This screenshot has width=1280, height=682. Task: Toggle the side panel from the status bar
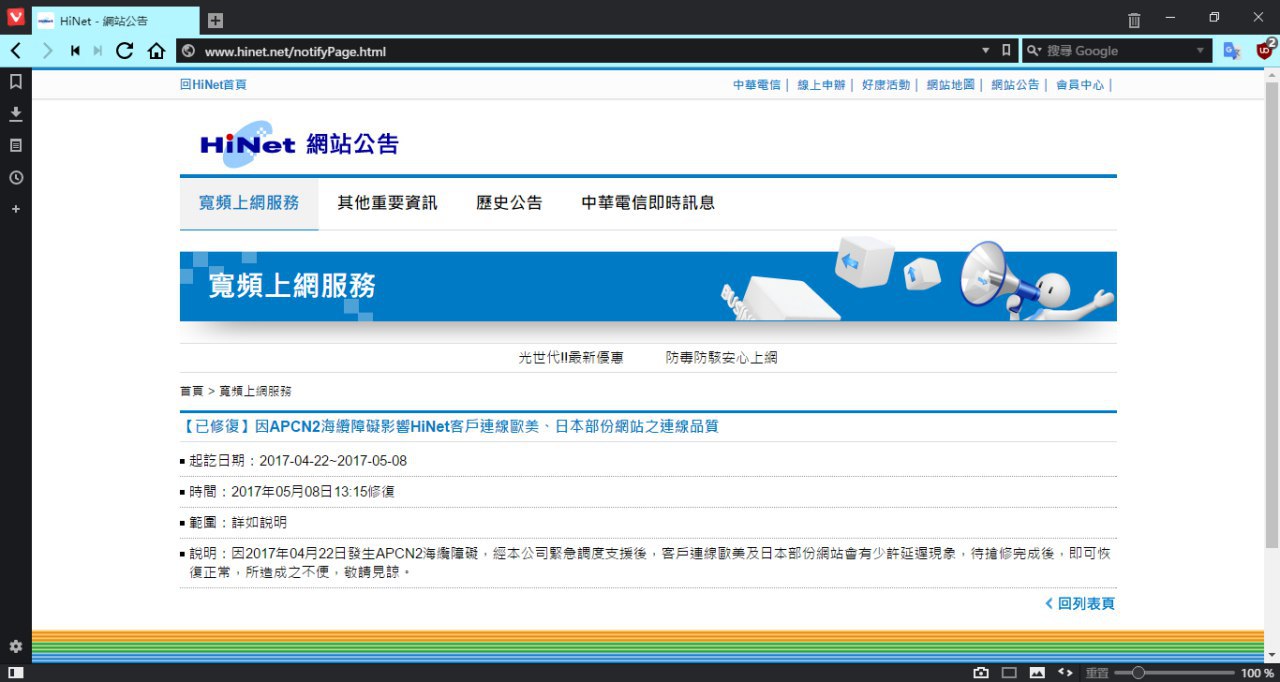[15, 673]
